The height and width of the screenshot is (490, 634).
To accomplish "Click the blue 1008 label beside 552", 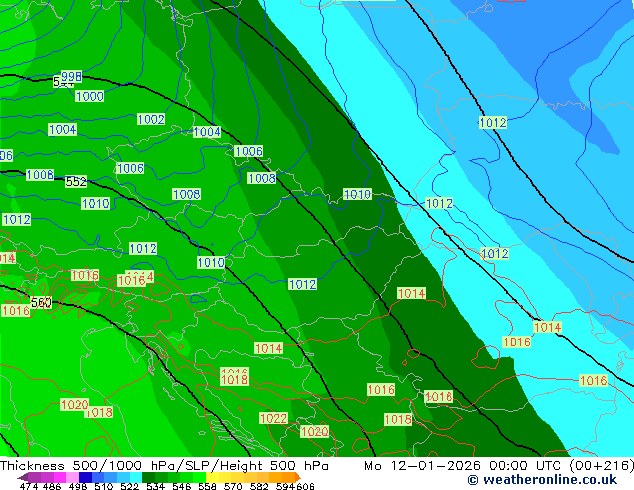I will 40,175.
